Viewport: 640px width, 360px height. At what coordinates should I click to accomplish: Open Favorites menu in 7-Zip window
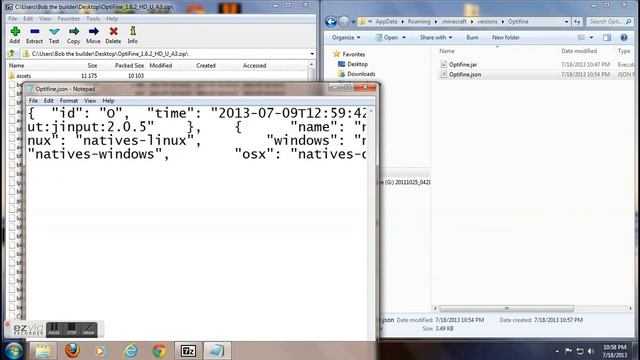coord(69,19)
